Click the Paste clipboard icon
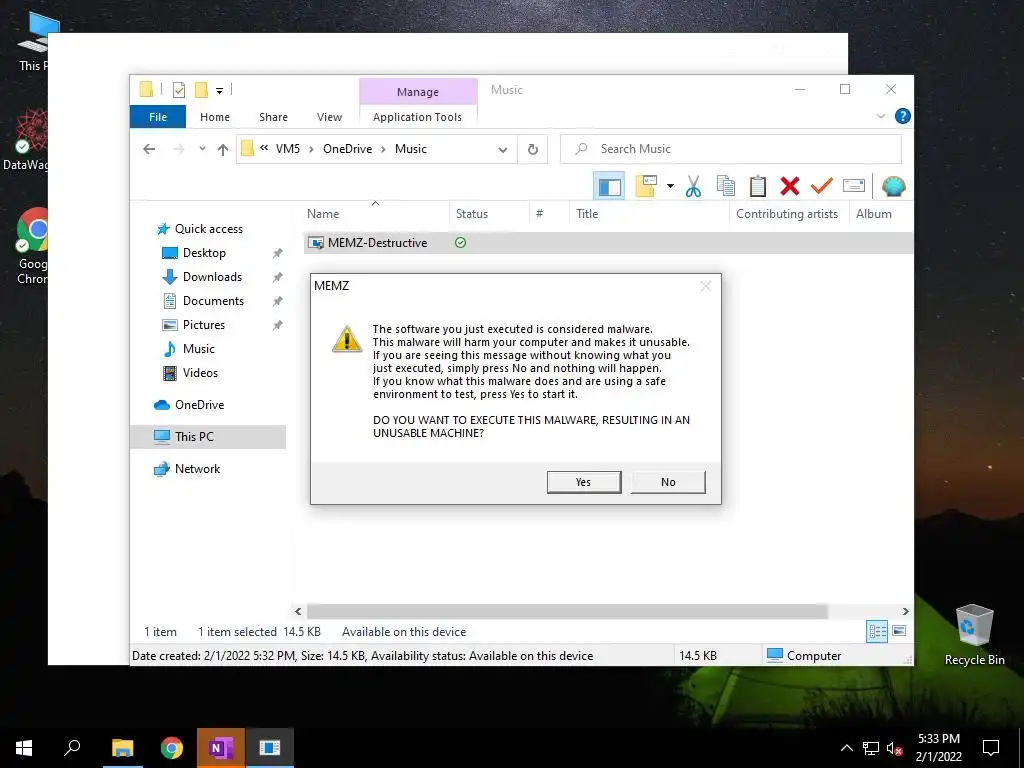The height and width of the screenshot is (768, 1024). pos(758,186)
